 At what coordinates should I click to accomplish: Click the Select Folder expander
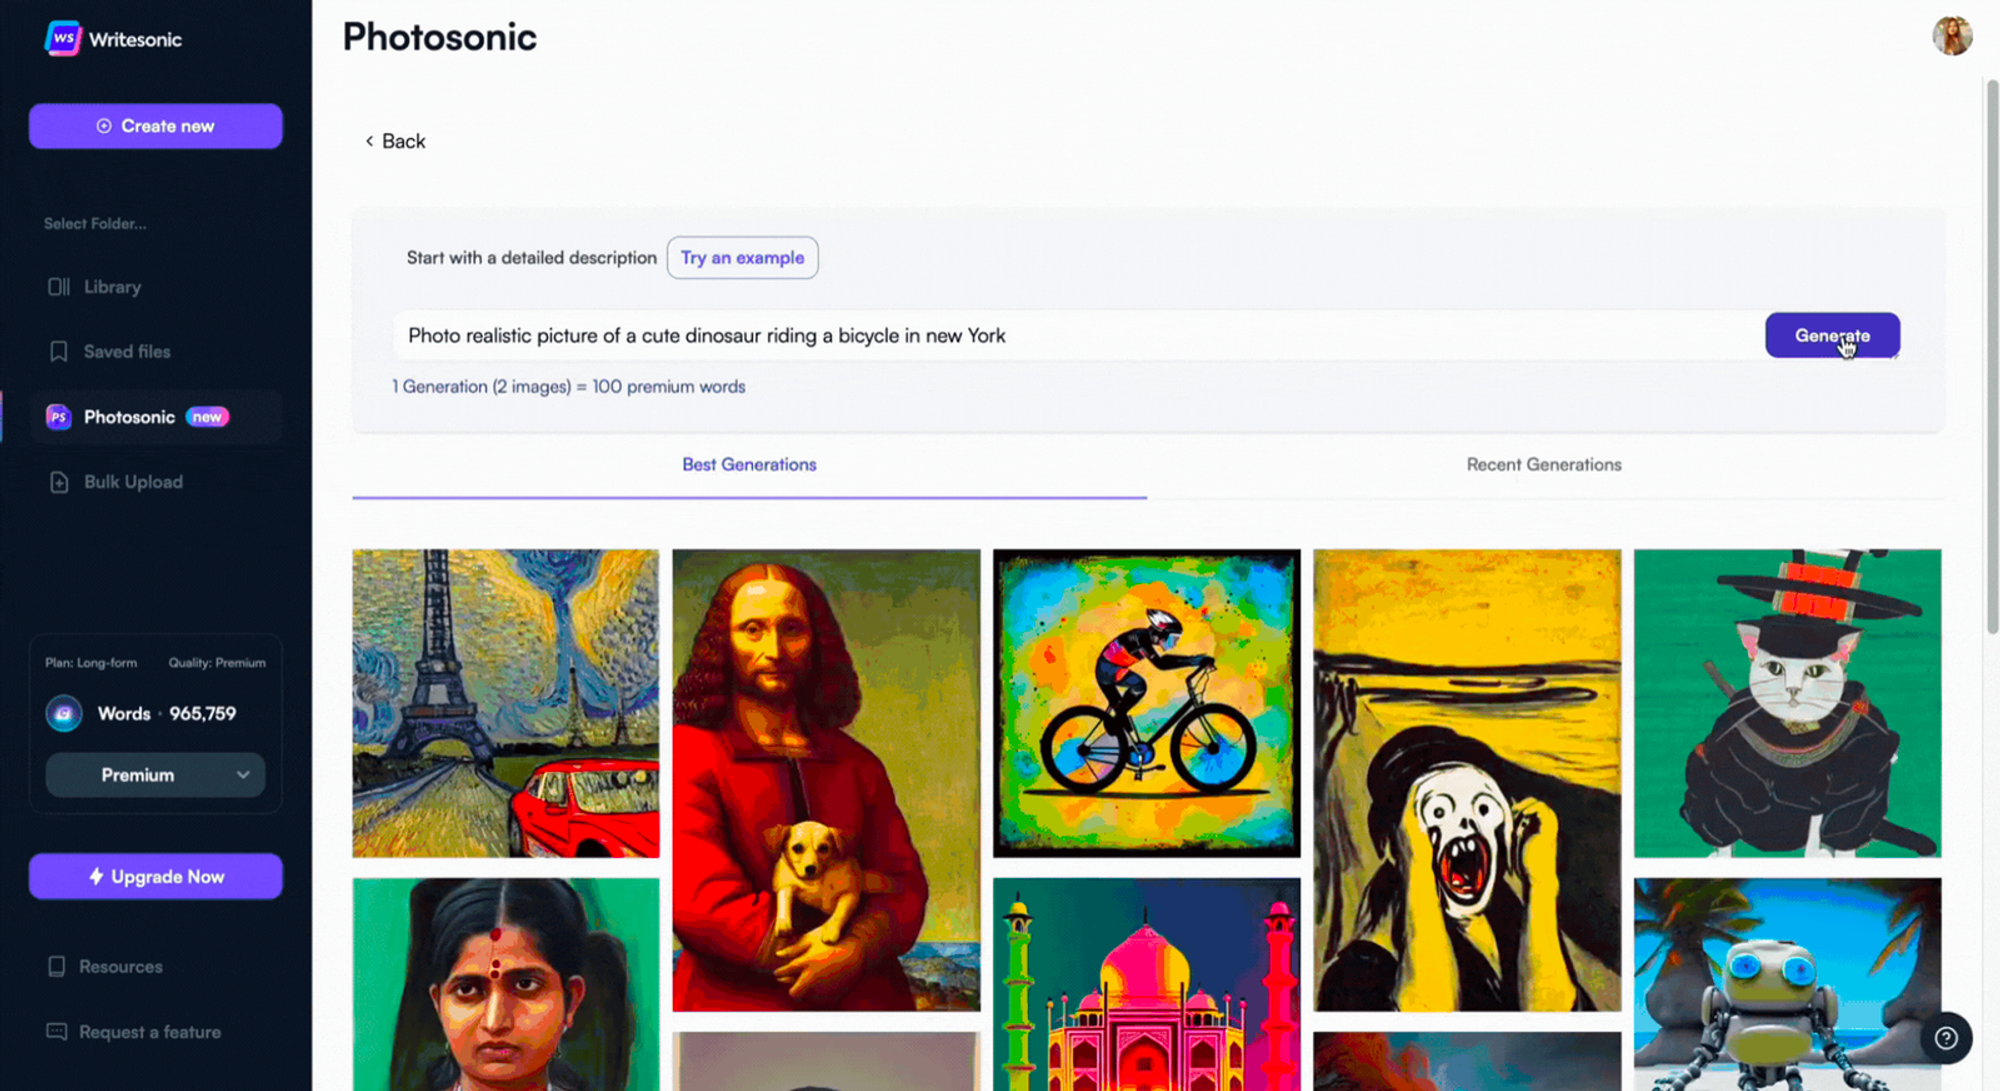[94, 222]
